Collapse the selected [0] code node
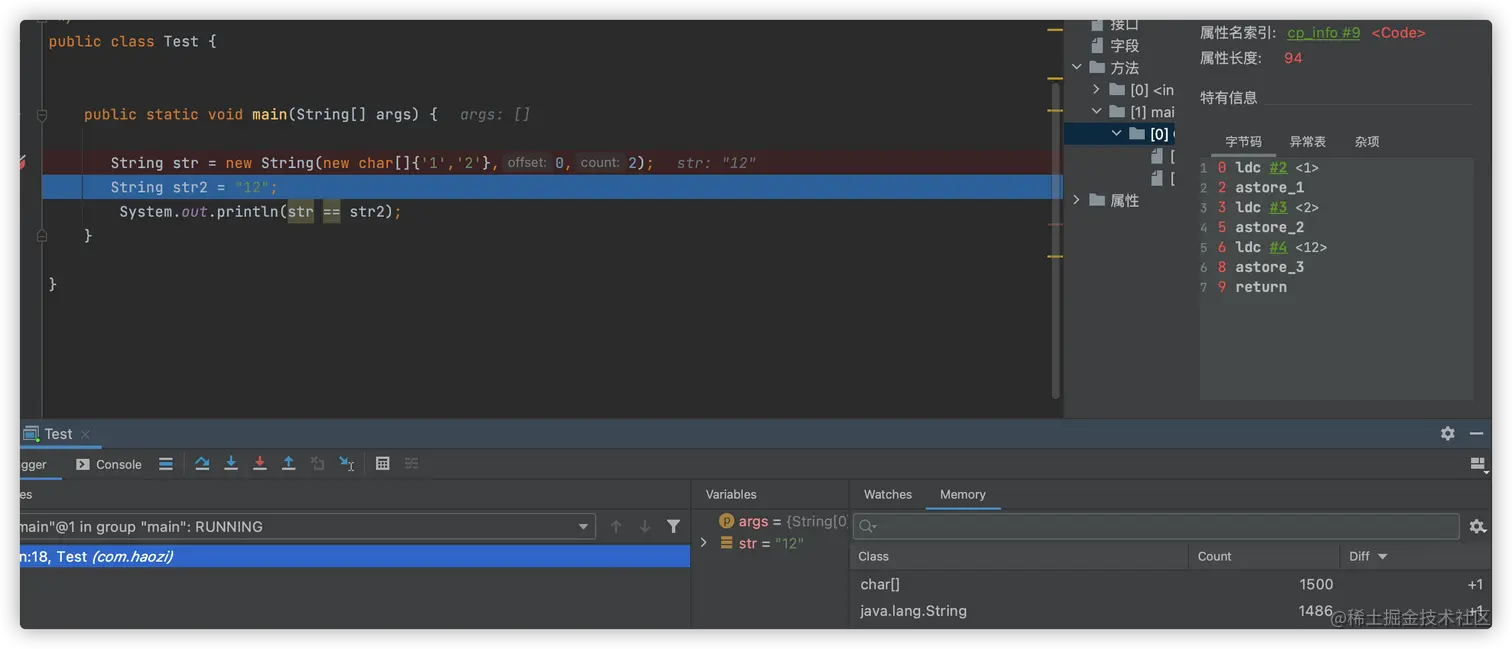This screenshot has width=1512, height=649. pos(1116,134)
